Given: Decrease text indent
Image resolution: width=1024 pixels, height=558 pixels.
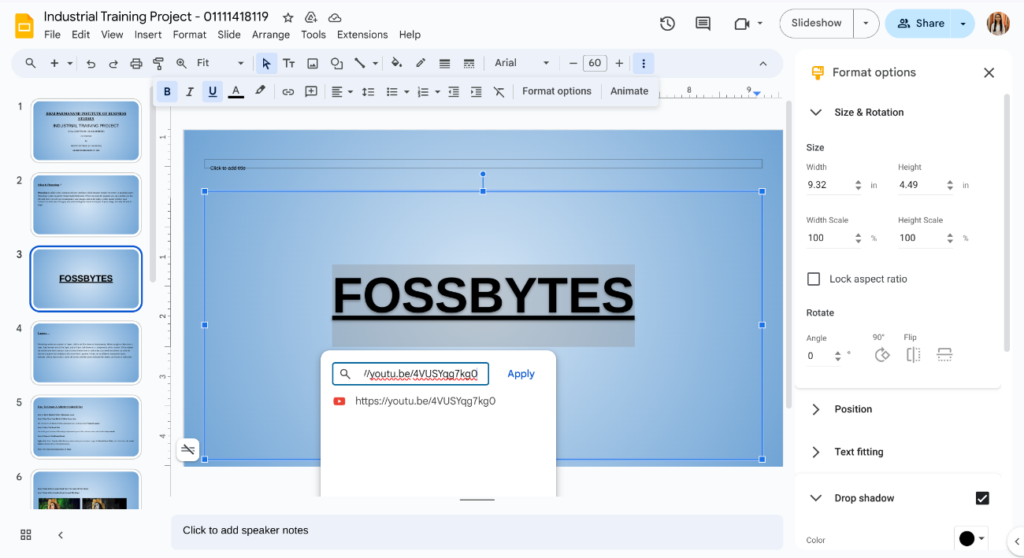Looking at the screenshot, I should (x=454, y=91).
